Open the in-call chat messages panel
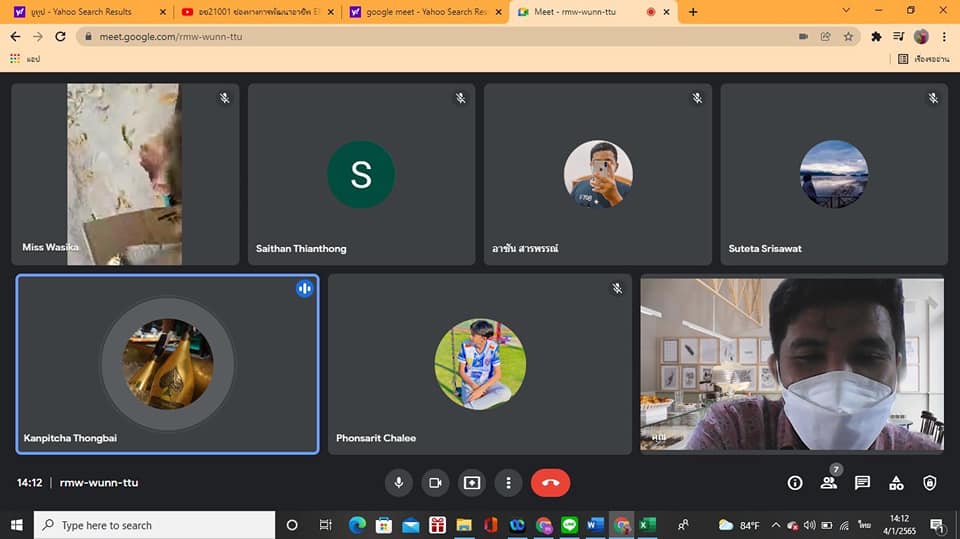The image size is (960, 539). pos(862,483)
